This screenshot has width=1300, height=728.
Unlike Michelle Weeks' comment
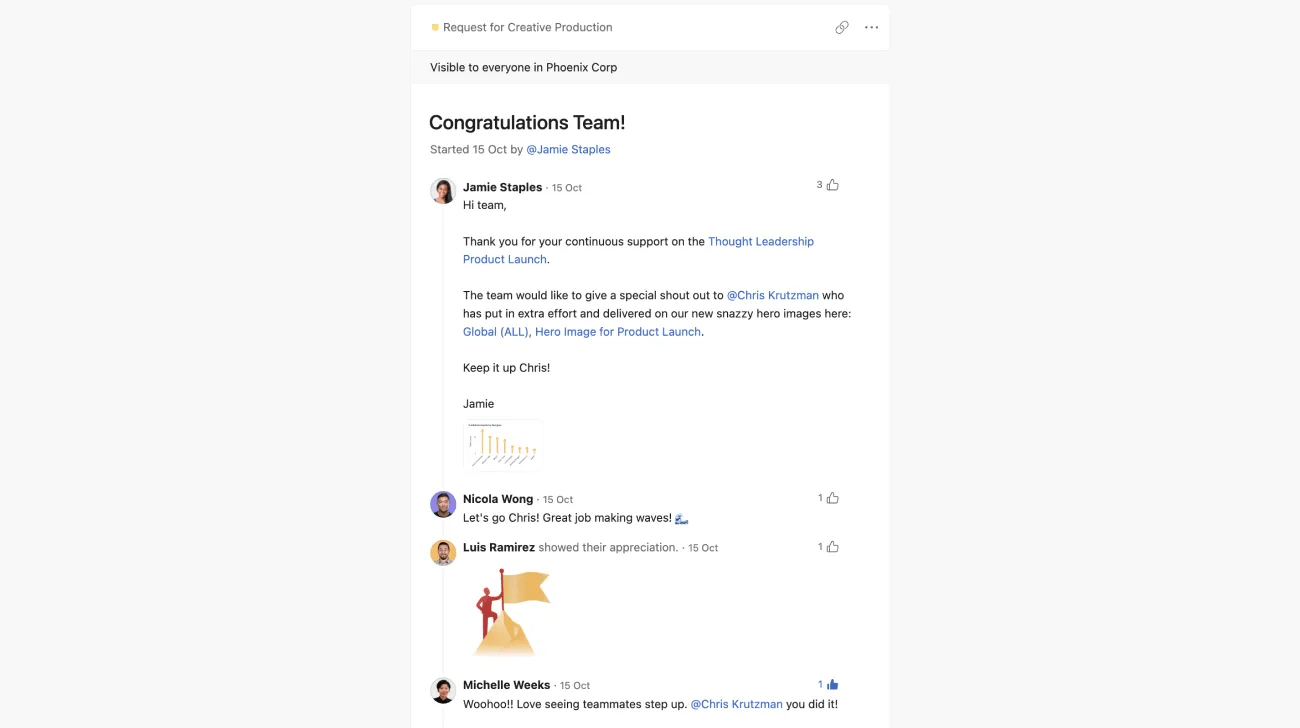pyautogui.click(x=831, y=683)
